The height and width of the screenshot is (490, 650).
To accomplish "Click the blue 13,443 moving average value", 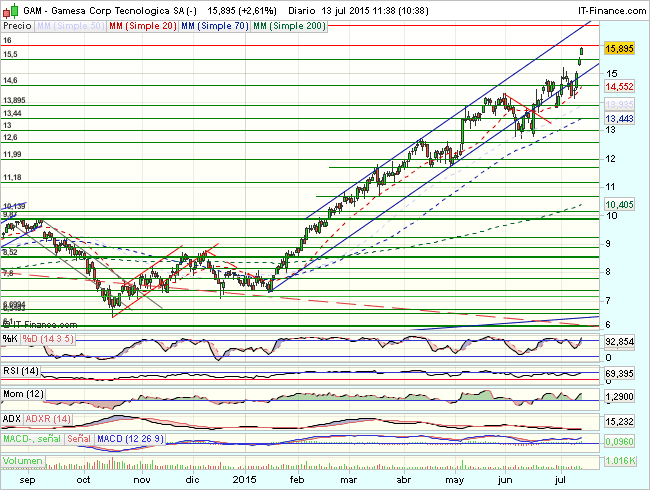I will (619, 119).
